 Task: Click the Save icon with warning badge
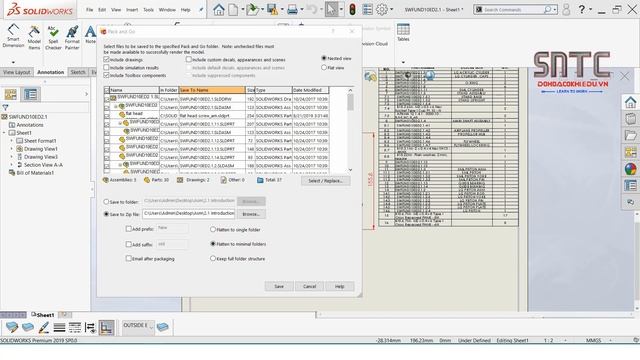tap(272, 9)
